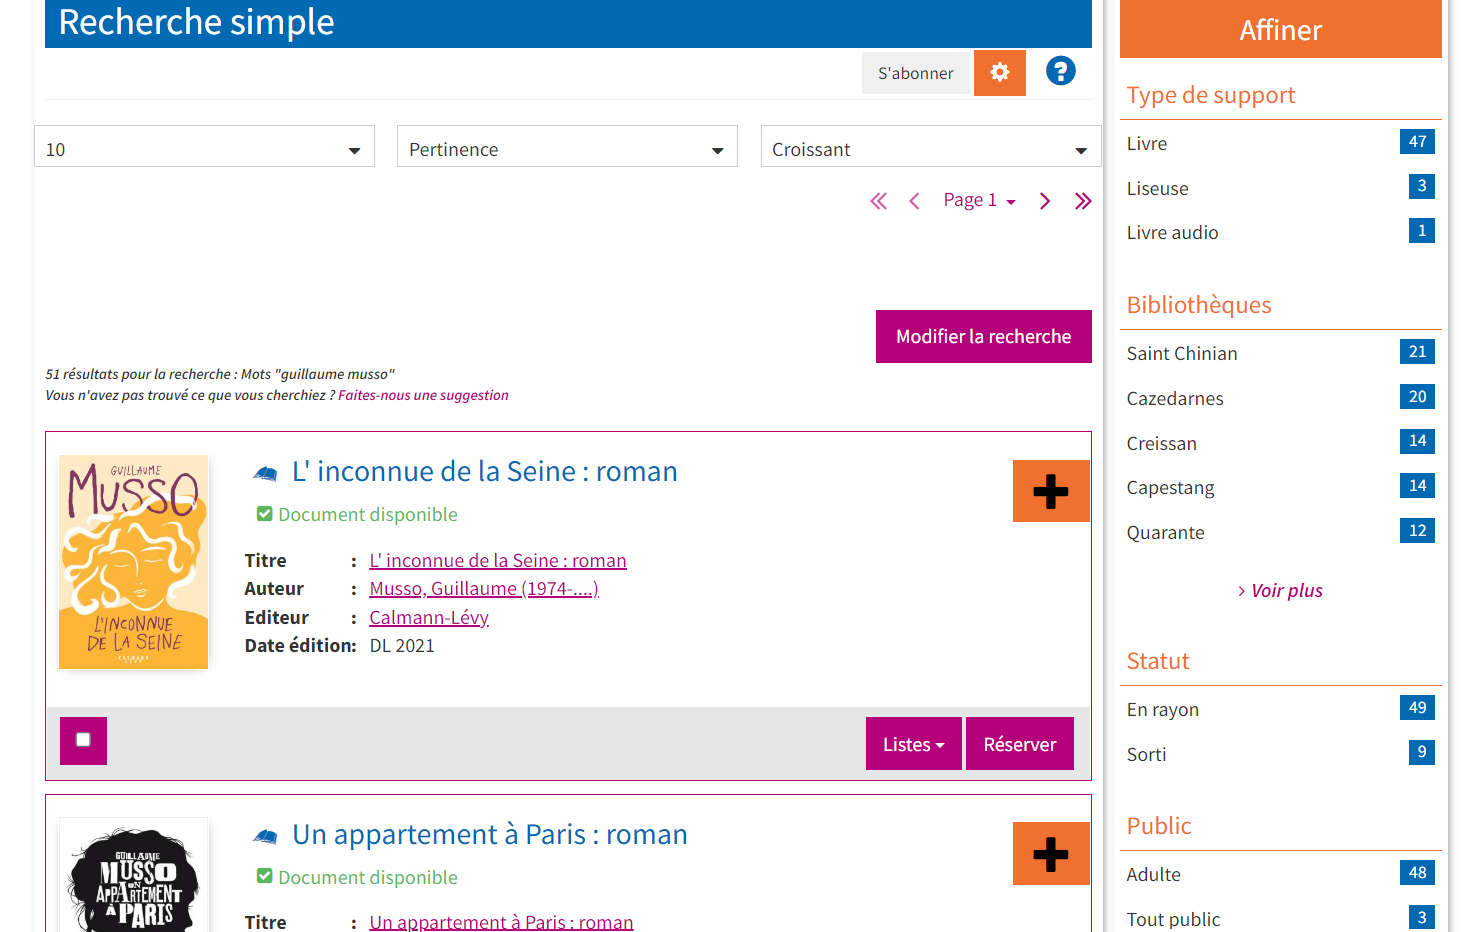This screenshot has height=932, width=1482.
Task: Click the book icon beside "L' inconnue de la Seine"
Action: (x=265, y=472)
